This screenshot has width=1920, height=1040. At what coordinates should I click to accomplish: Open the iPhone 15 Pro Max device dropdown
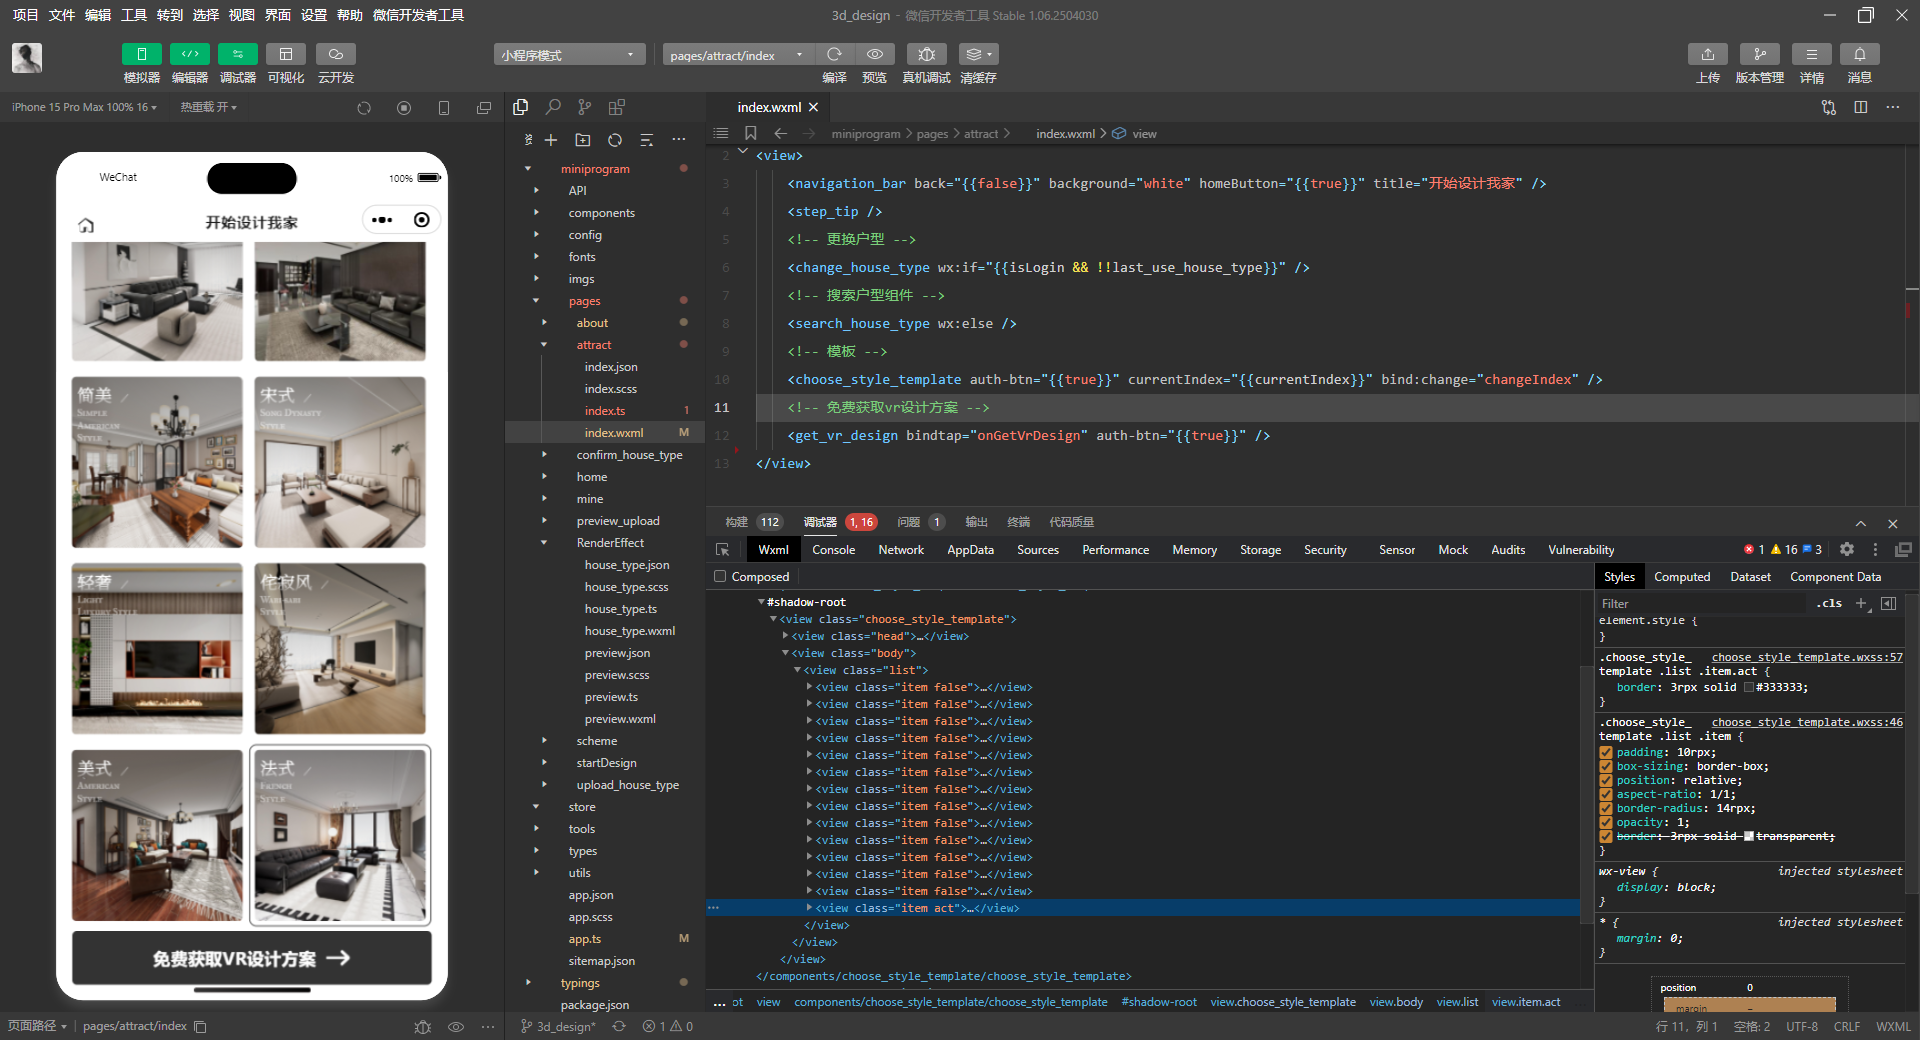pyautogui.click(x=84, y=107)
